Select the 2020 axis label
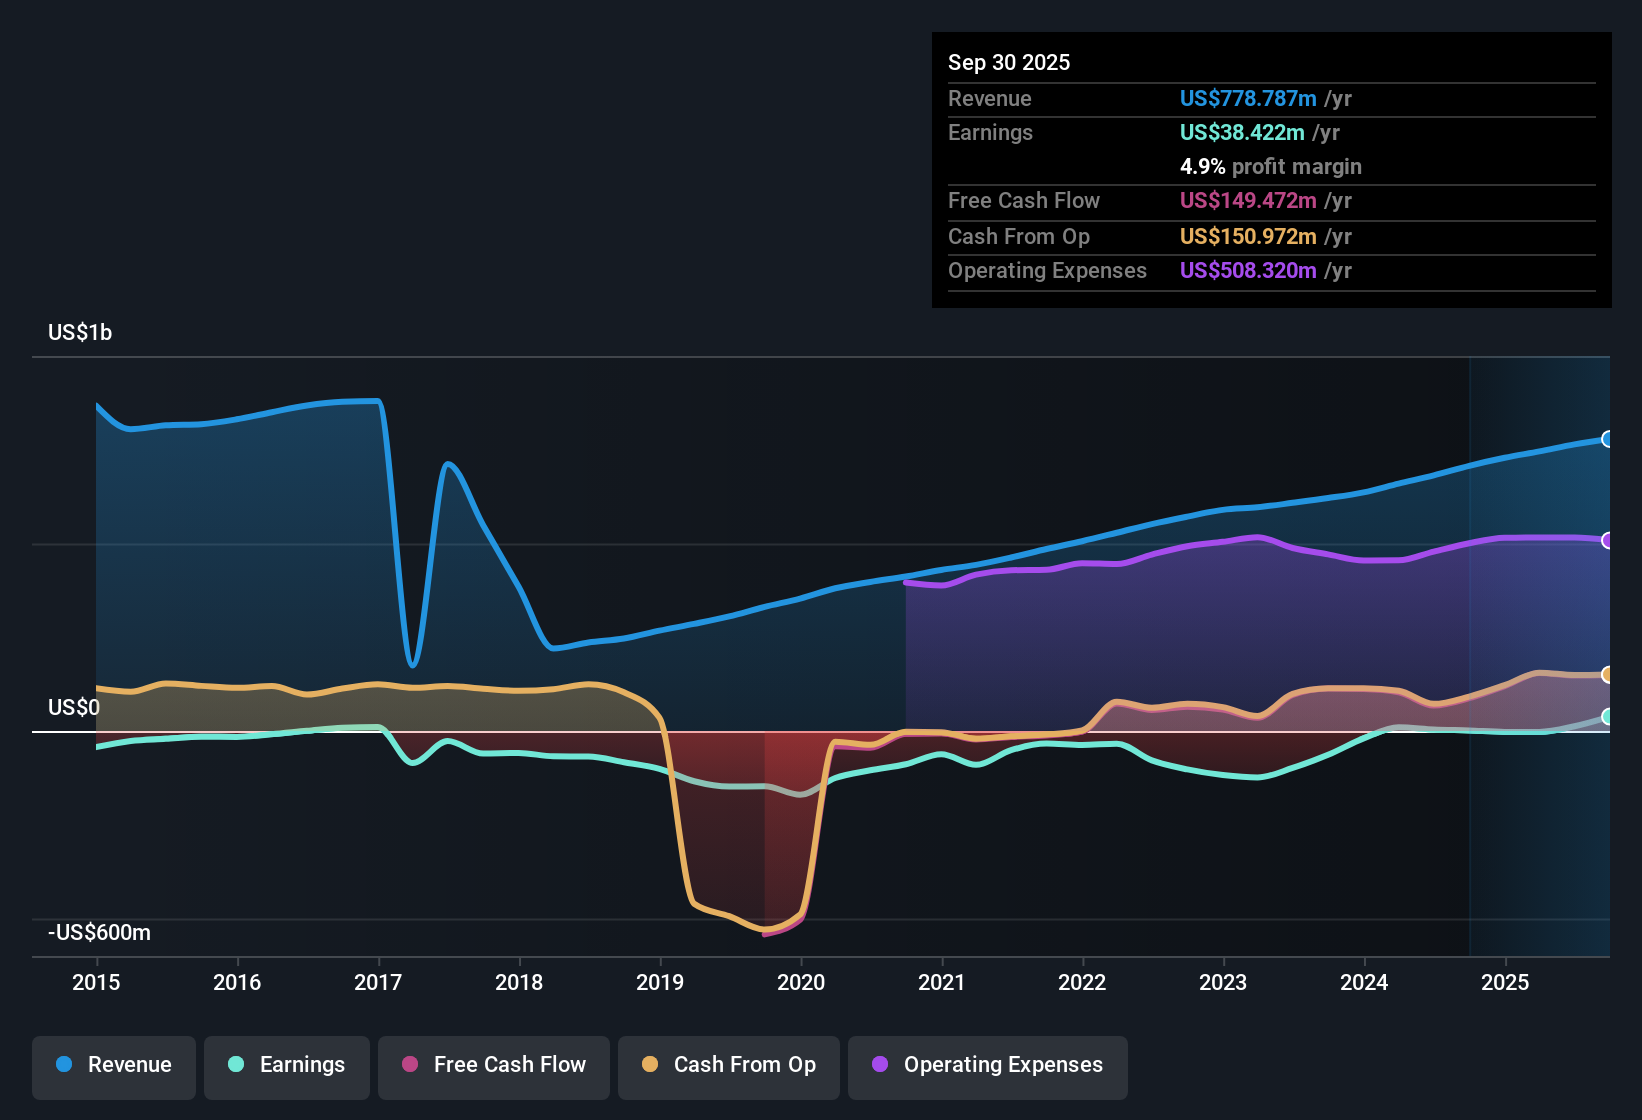 click(802, 983)
